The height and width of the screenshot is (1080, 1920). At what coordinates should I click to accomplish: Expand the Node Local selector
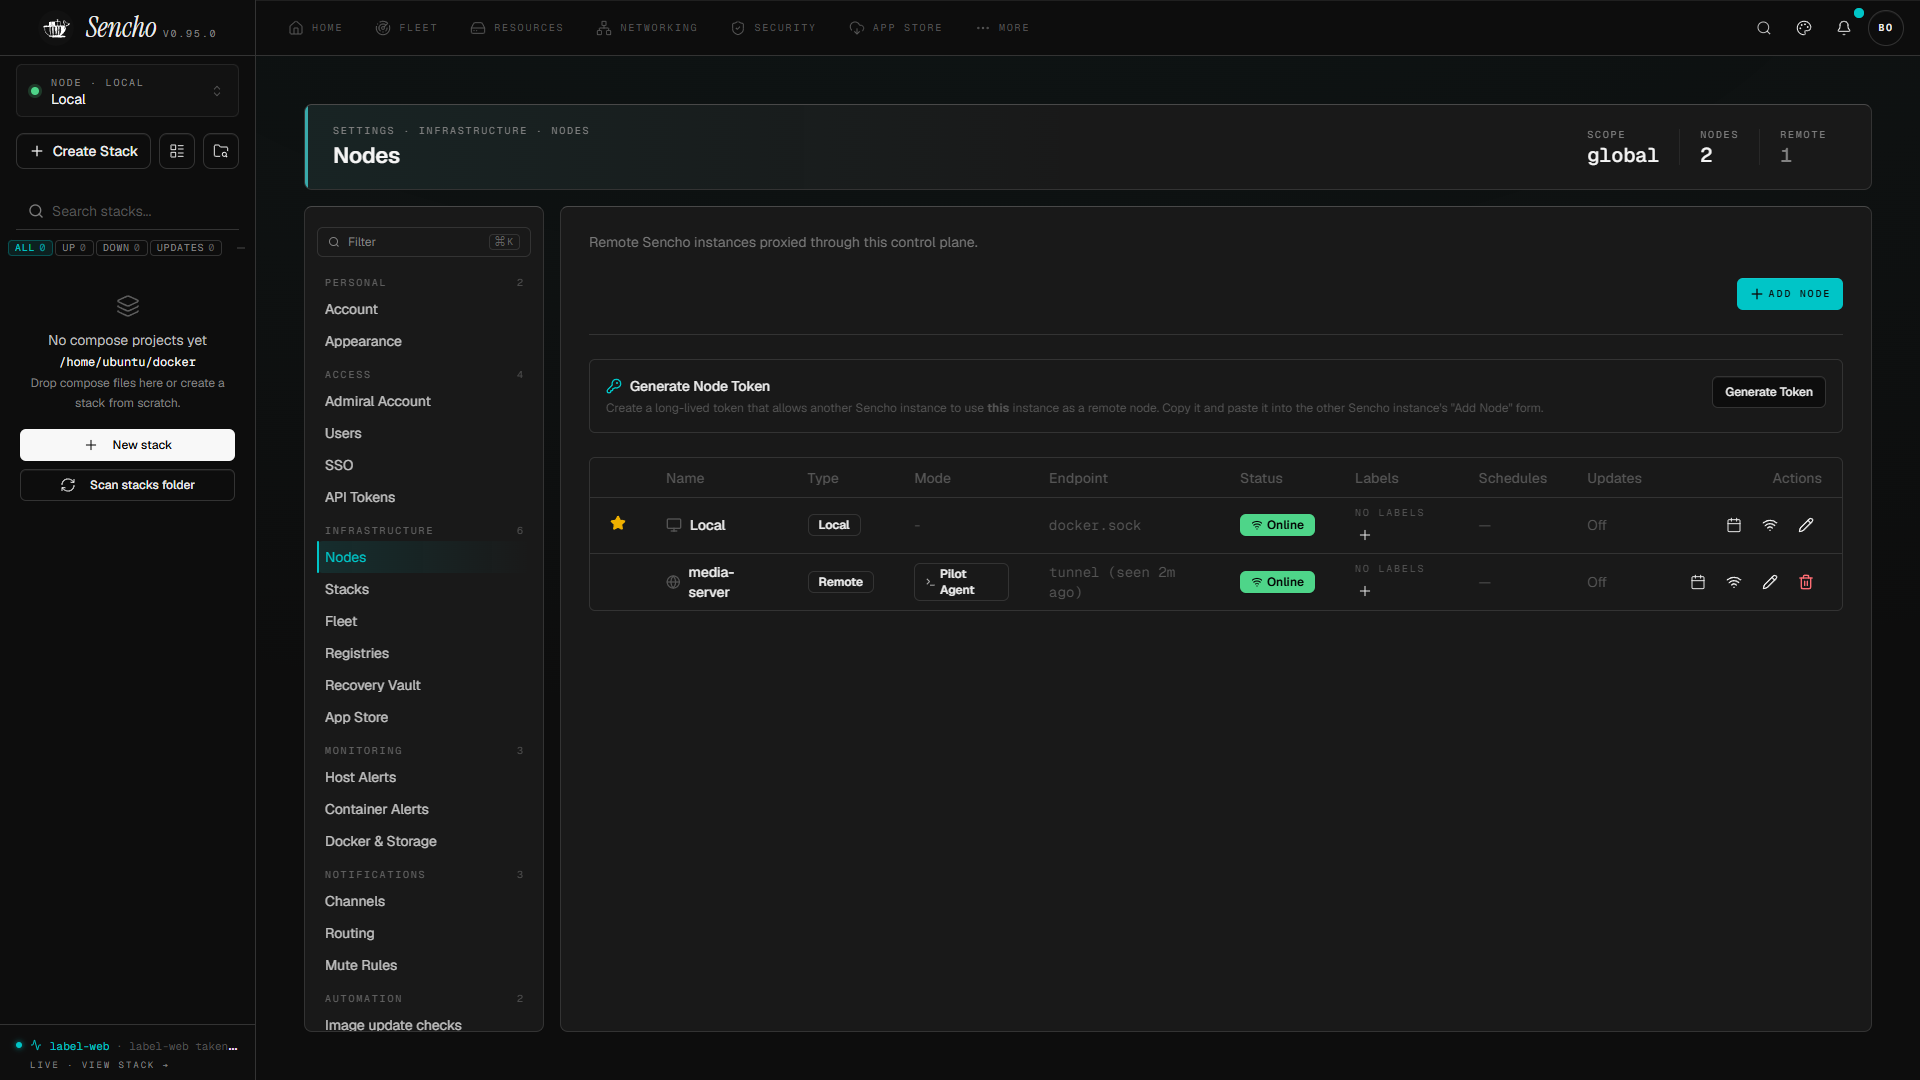click(x=127, y=91)
